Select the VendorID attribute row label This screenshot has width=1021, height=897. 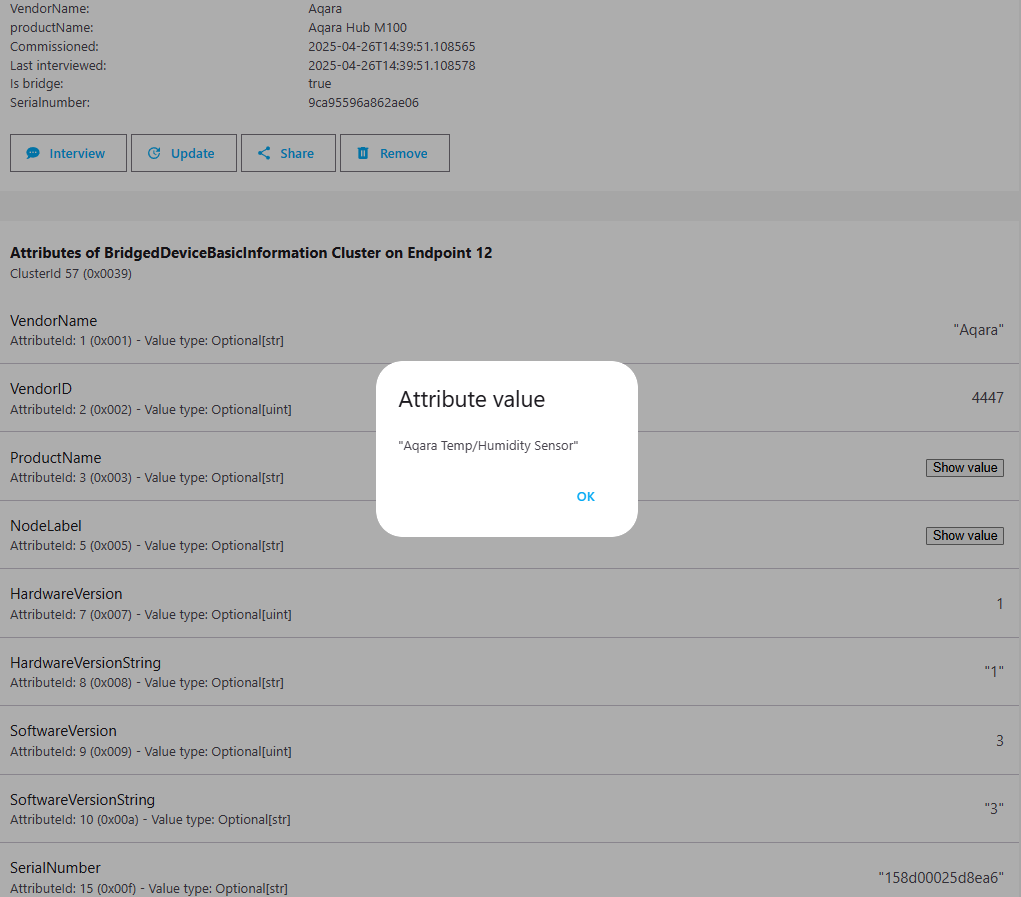pos(41,389)
